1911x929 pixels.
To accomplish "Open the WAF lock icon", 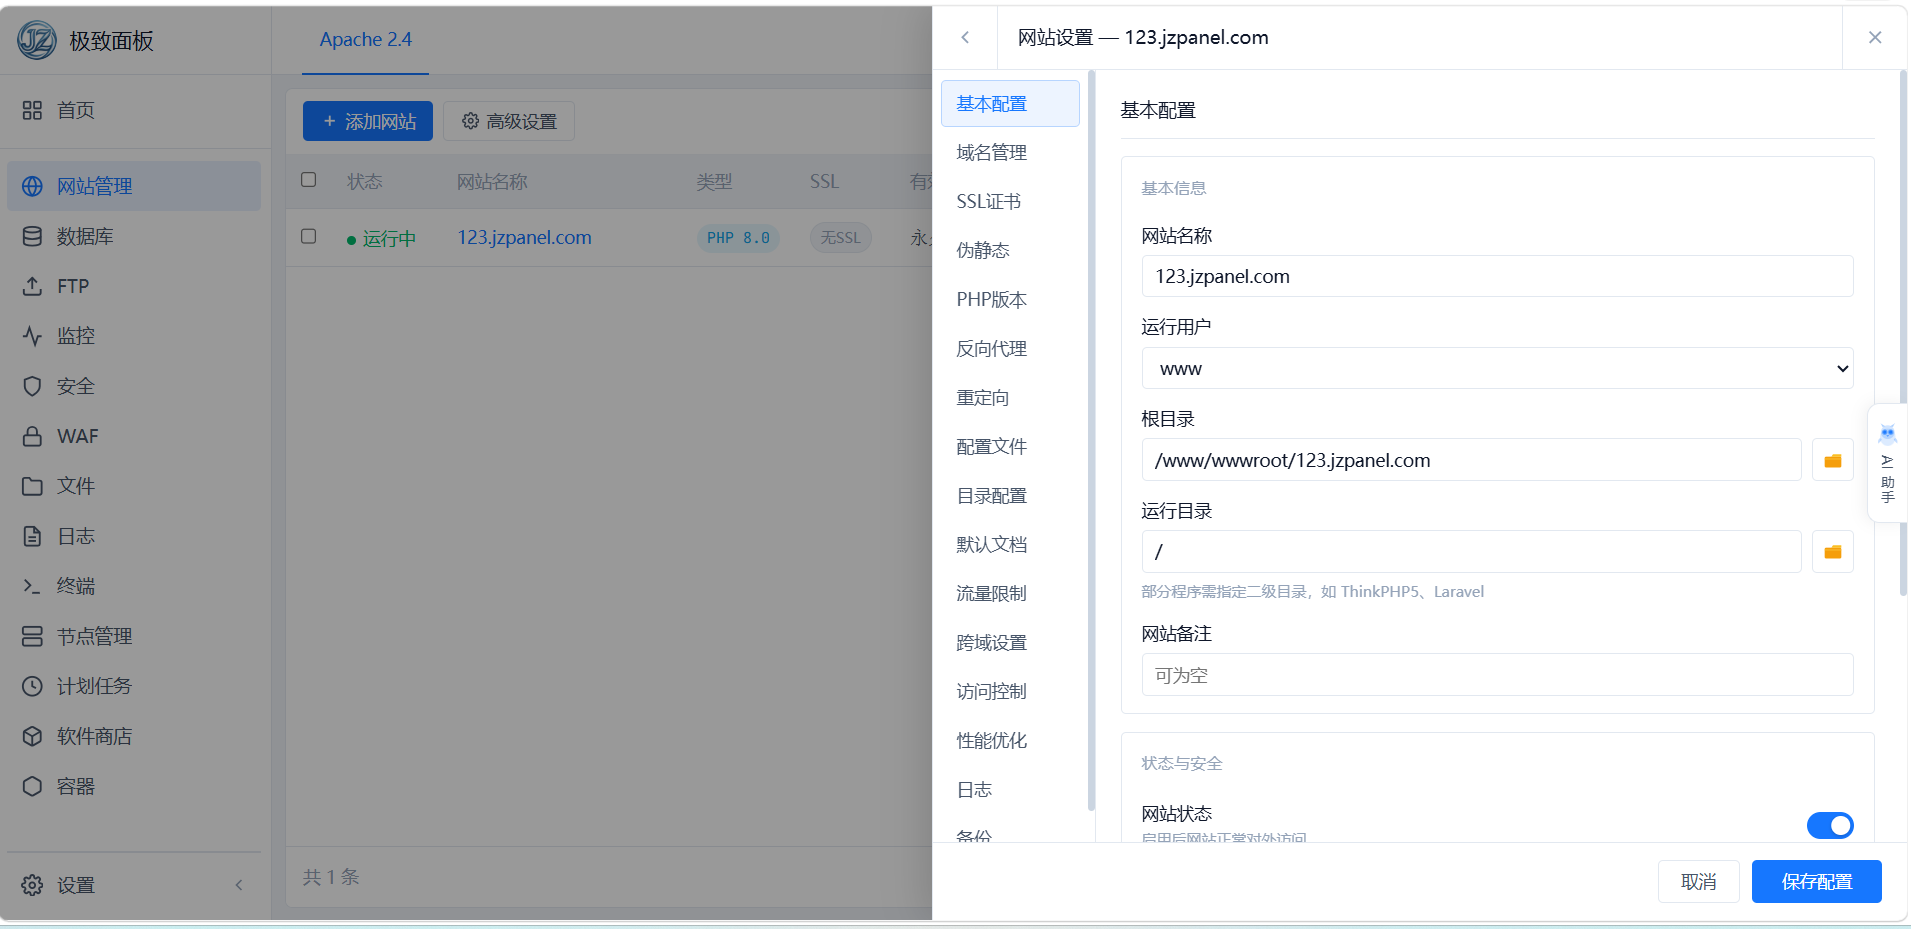I will tap(32, 436).
